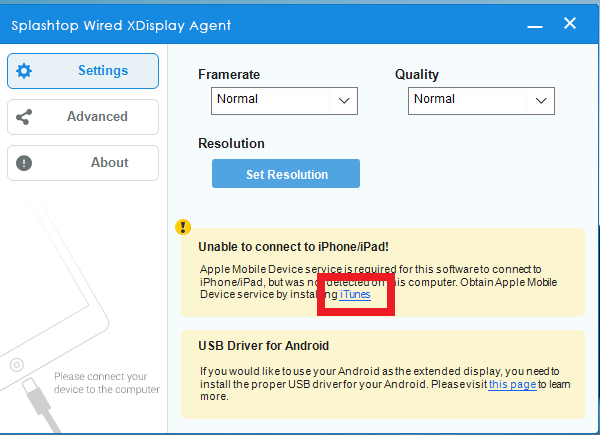Viewport: 600px width, 435px height.
Task: Click the yellow warning icon
Action: [183, 227]
